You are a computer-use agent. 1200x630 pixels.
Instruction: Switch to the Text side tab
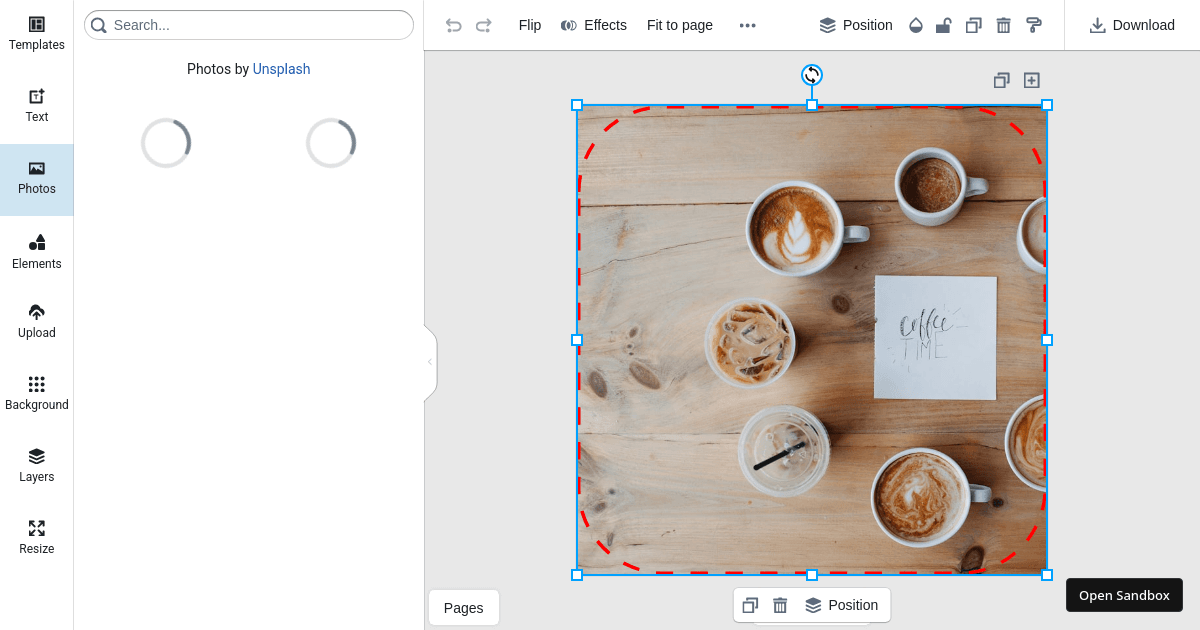click(x=37, y=106)
